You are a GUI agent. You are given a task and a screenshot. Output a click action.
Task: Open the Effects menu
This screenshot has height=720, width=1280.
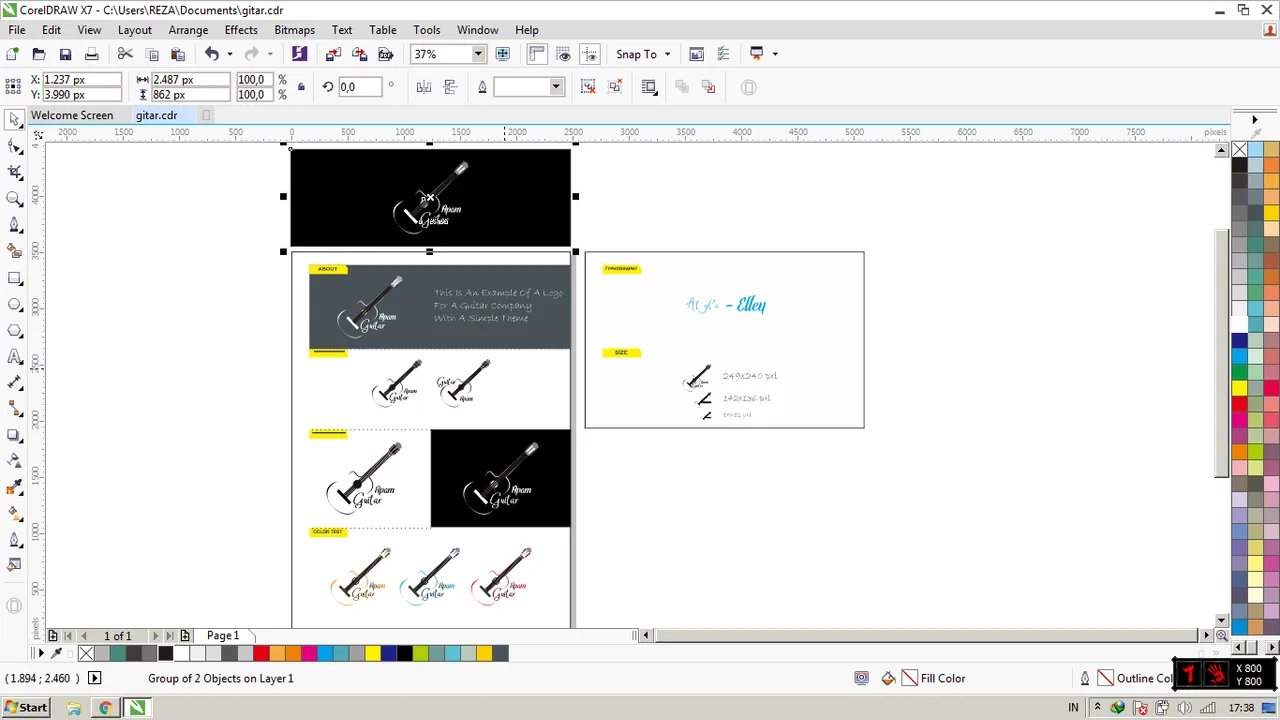click(241, 30)
